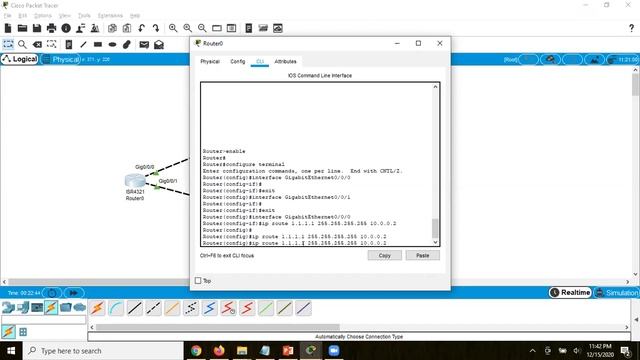
Task: Choose copper cross-over dashed cable
Action: [153, 308]
